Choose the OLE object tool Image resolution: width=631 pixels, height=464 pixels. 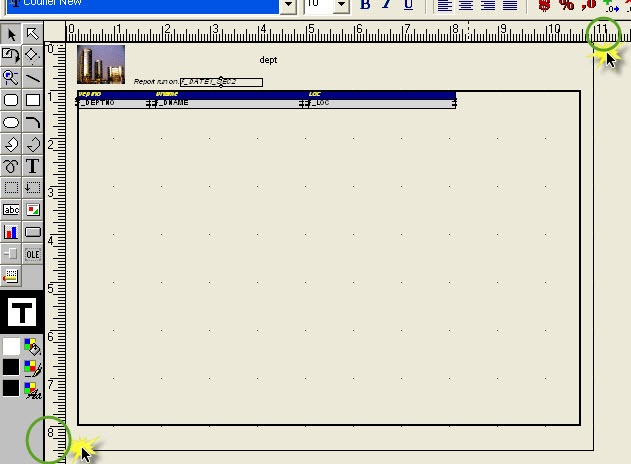pyautogui.click(x=33, y=254)
